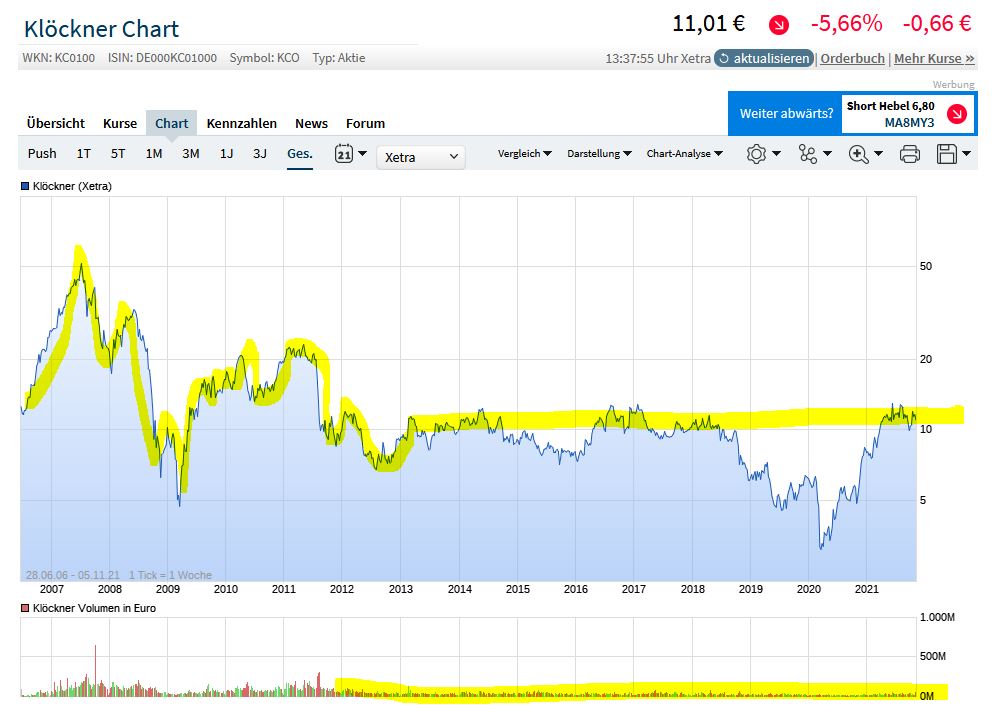
Task: Select the 3M time range
Action: tap(191, 153)
